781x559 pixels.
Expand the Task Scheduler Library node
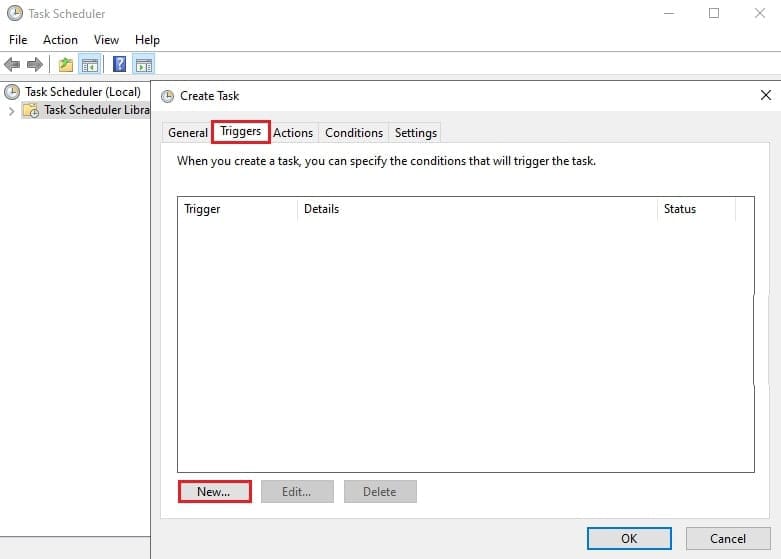pyautogui.click(x=11, y=111)
